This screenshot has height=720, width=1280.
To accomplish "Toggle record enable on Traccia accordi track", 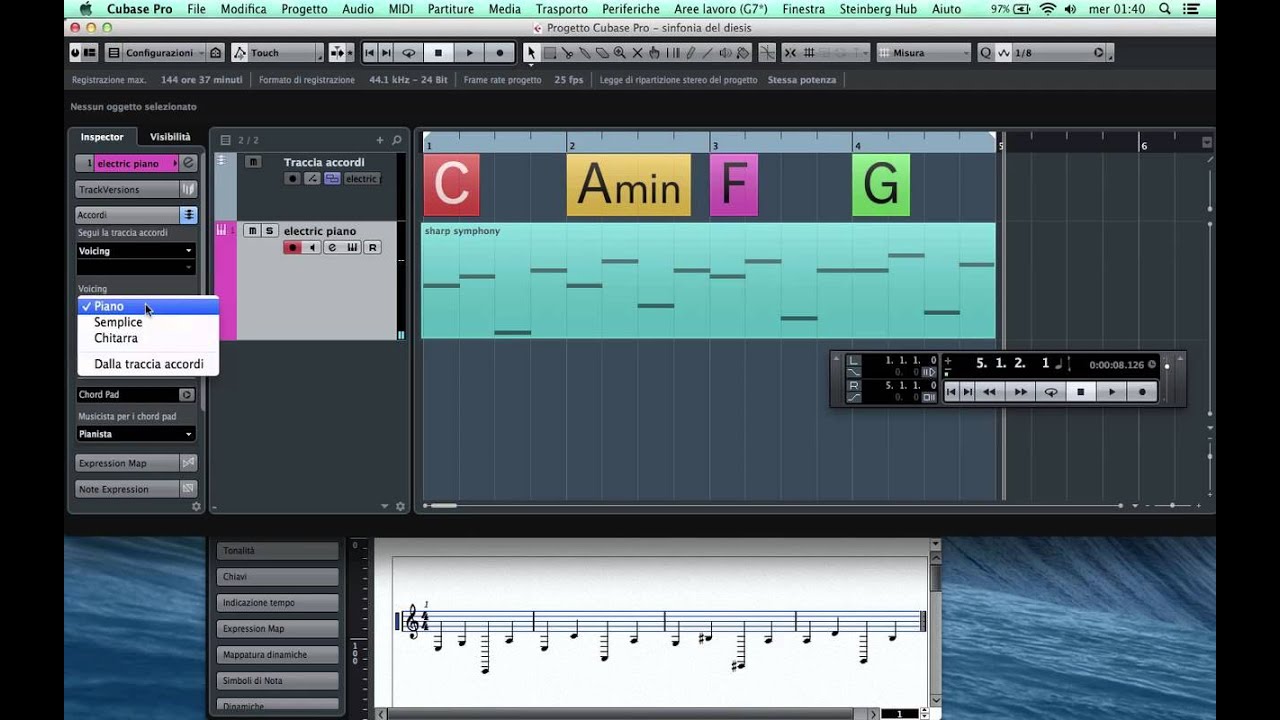I will pyautogui.click(x=292, y=179).
